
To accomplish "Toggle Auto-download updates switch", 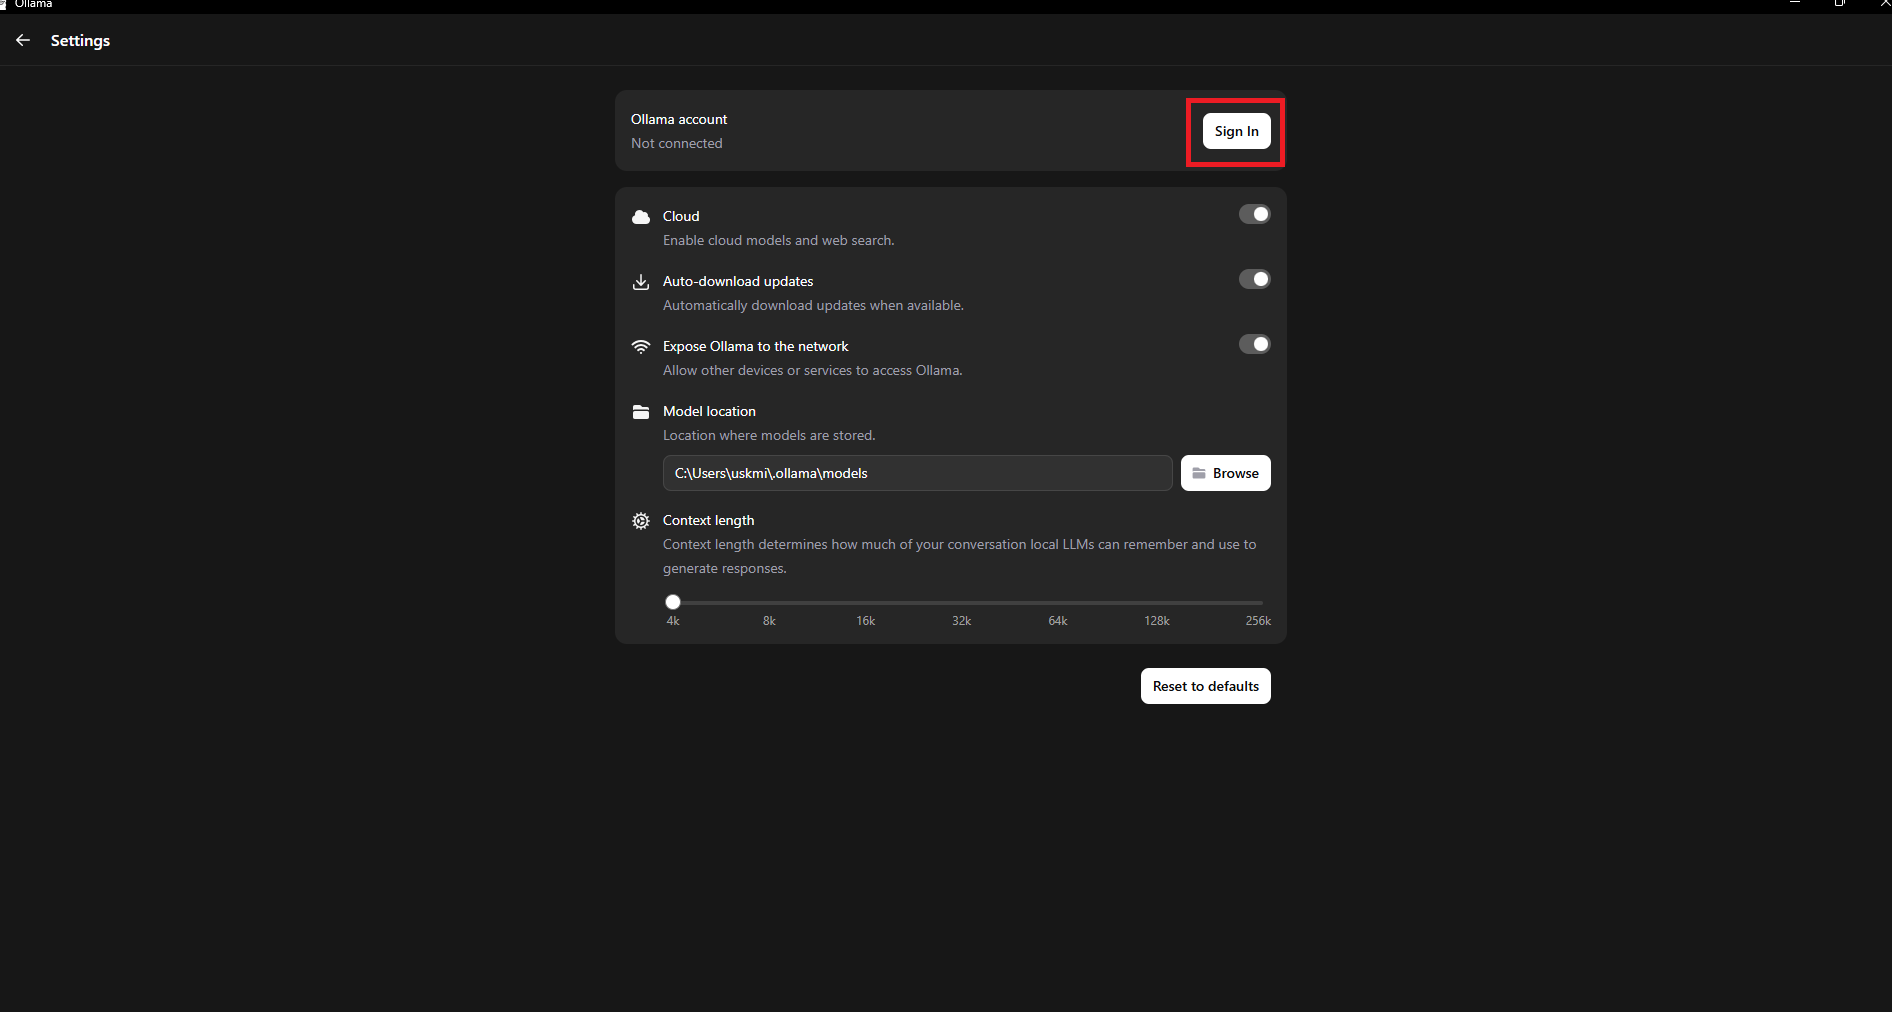I will point(1254,279).
